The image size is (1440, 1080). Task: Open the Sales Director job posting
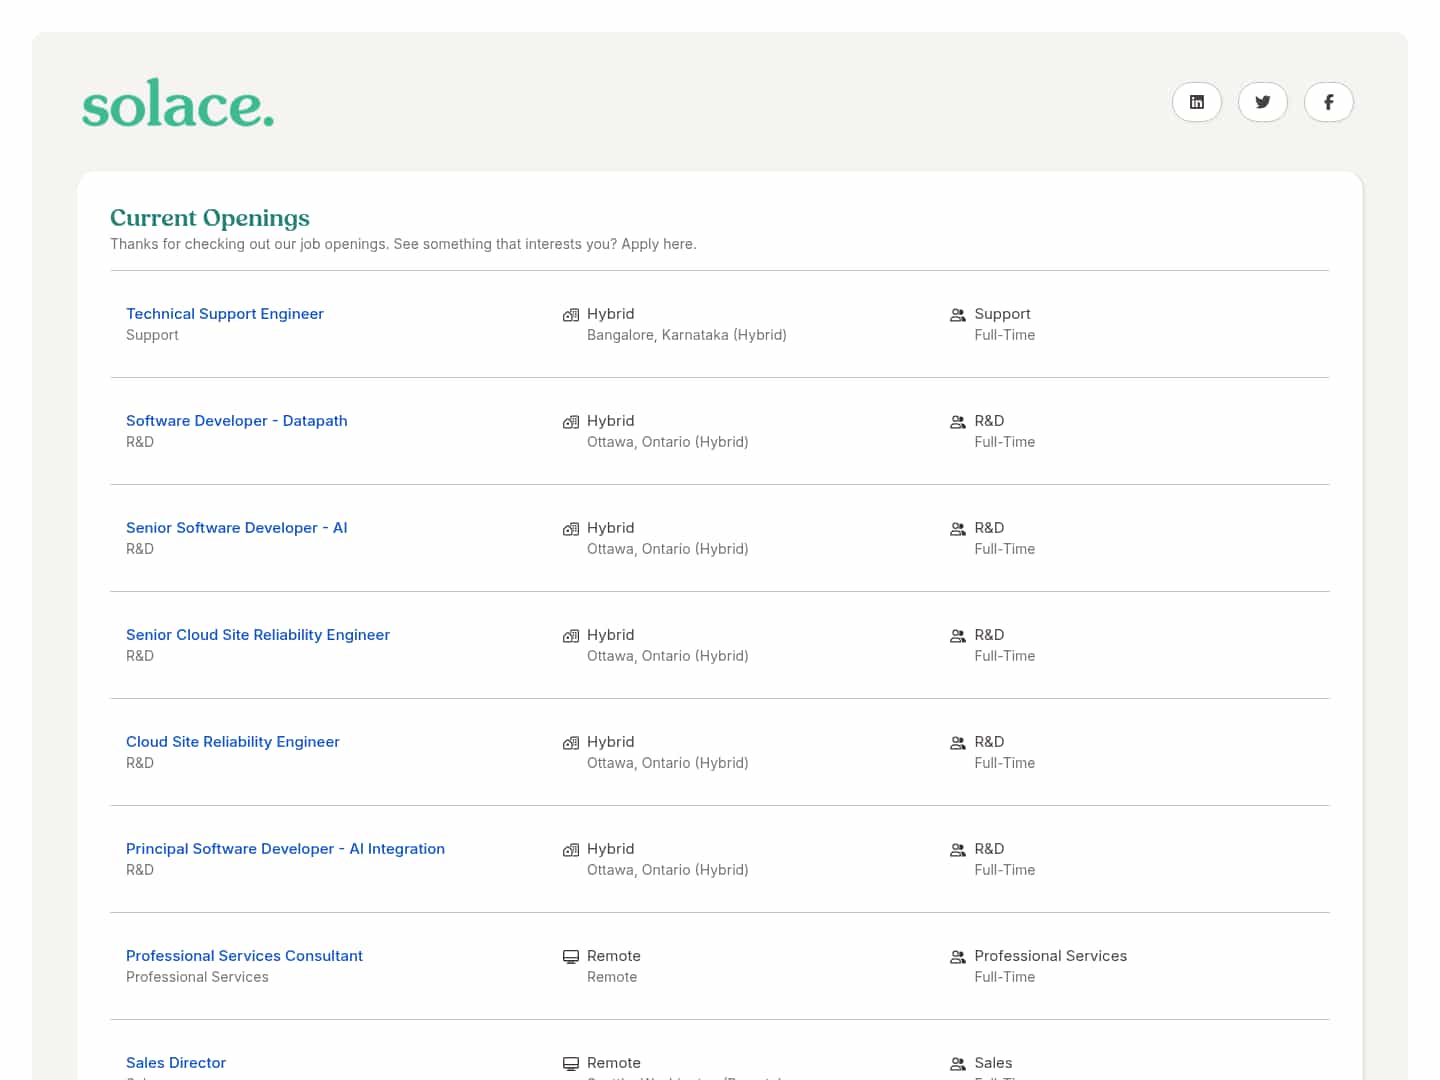point(176,1063)
